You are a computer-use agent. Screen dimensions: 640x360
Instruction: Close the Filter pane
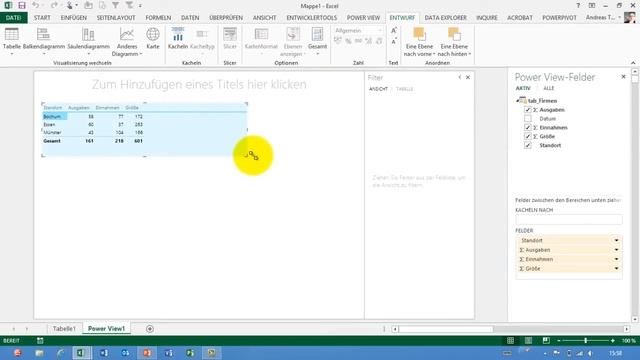[468, 77]
